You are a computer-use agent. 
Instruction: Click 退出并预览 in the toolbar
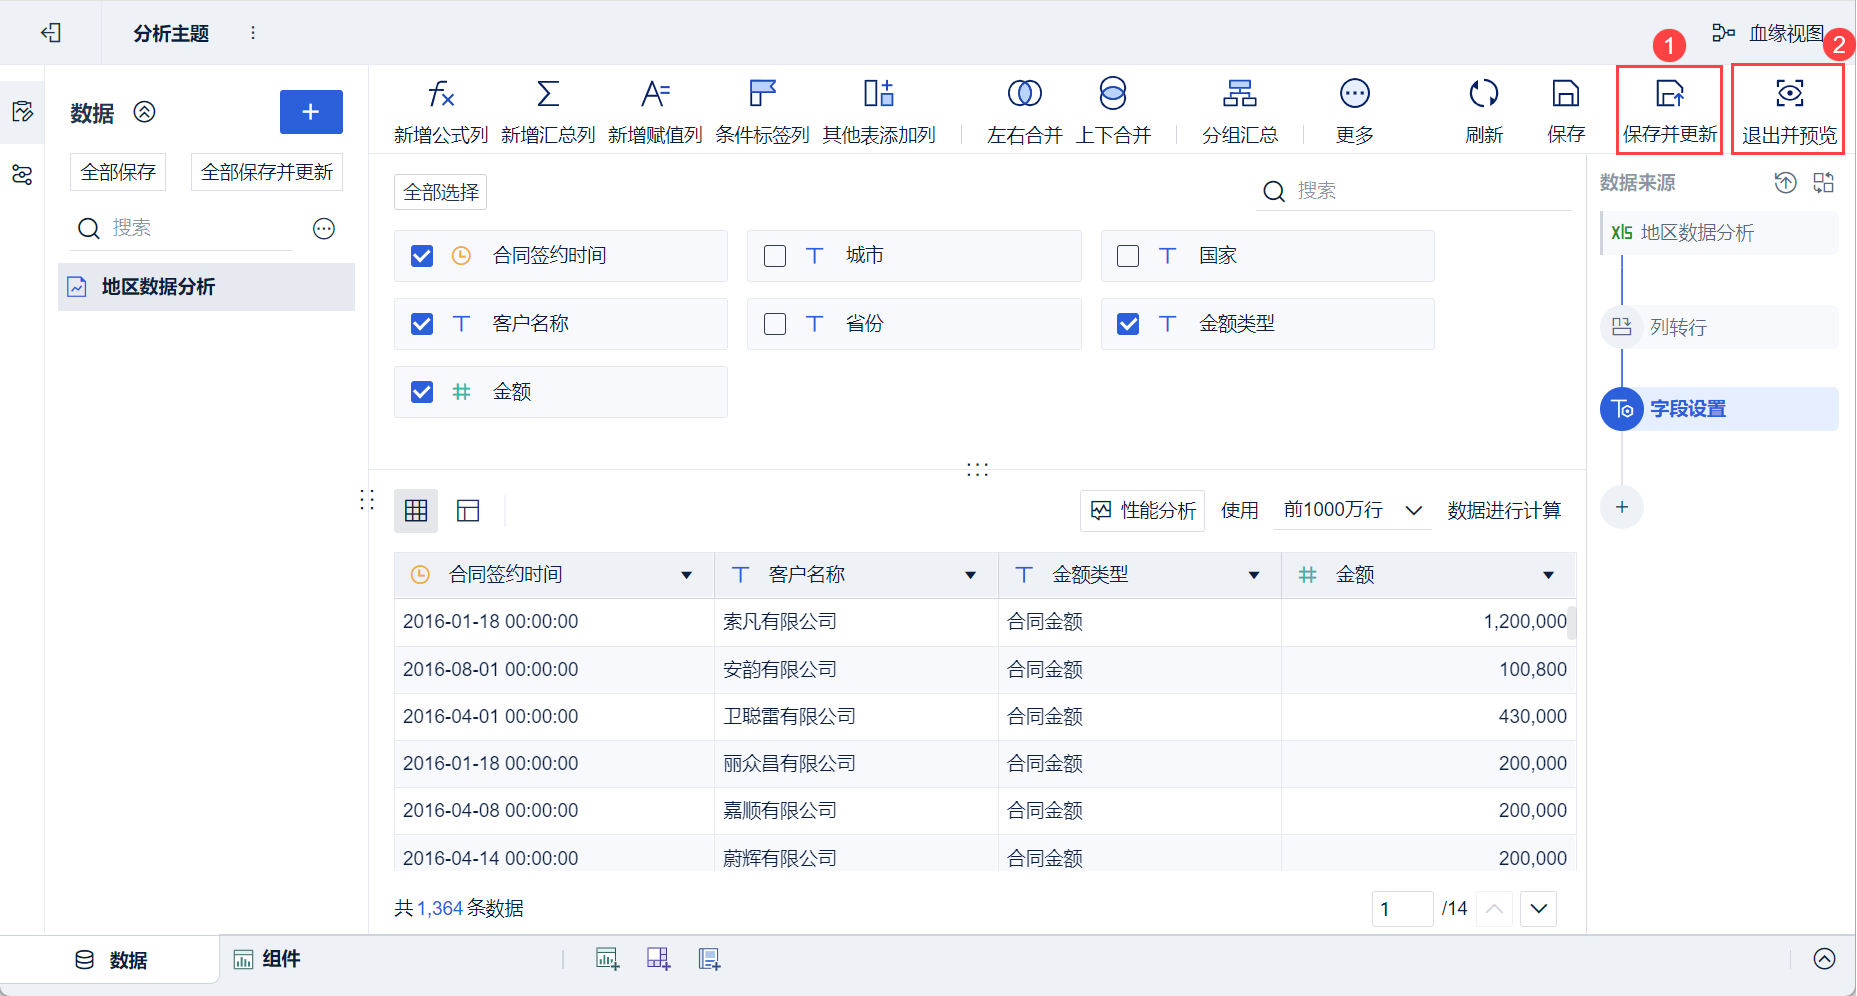tap(1789, 111)
